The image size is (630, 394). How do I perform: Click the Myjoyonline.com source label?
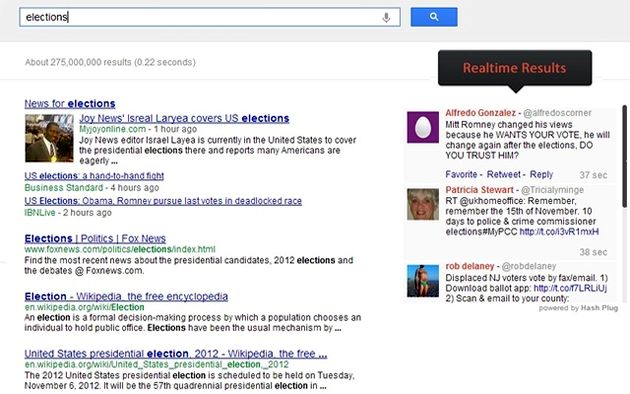click(x=112, y=129)
